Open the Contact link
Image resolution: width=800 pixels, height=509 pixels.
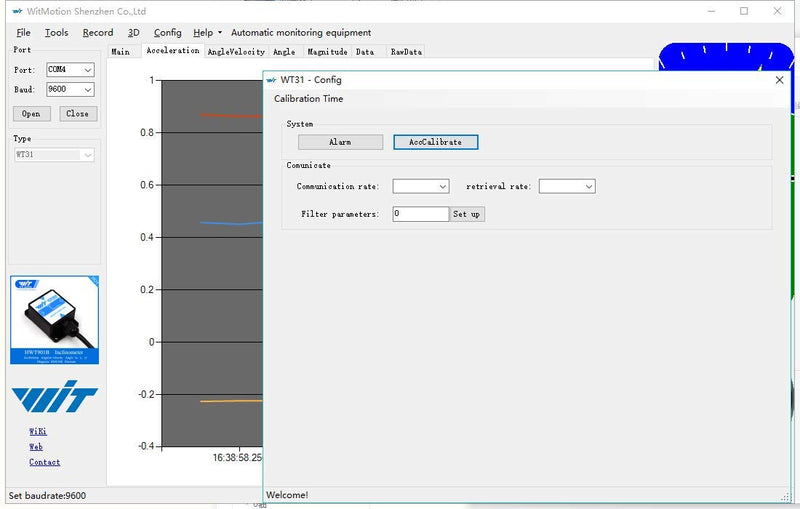(x=44, y=462)
